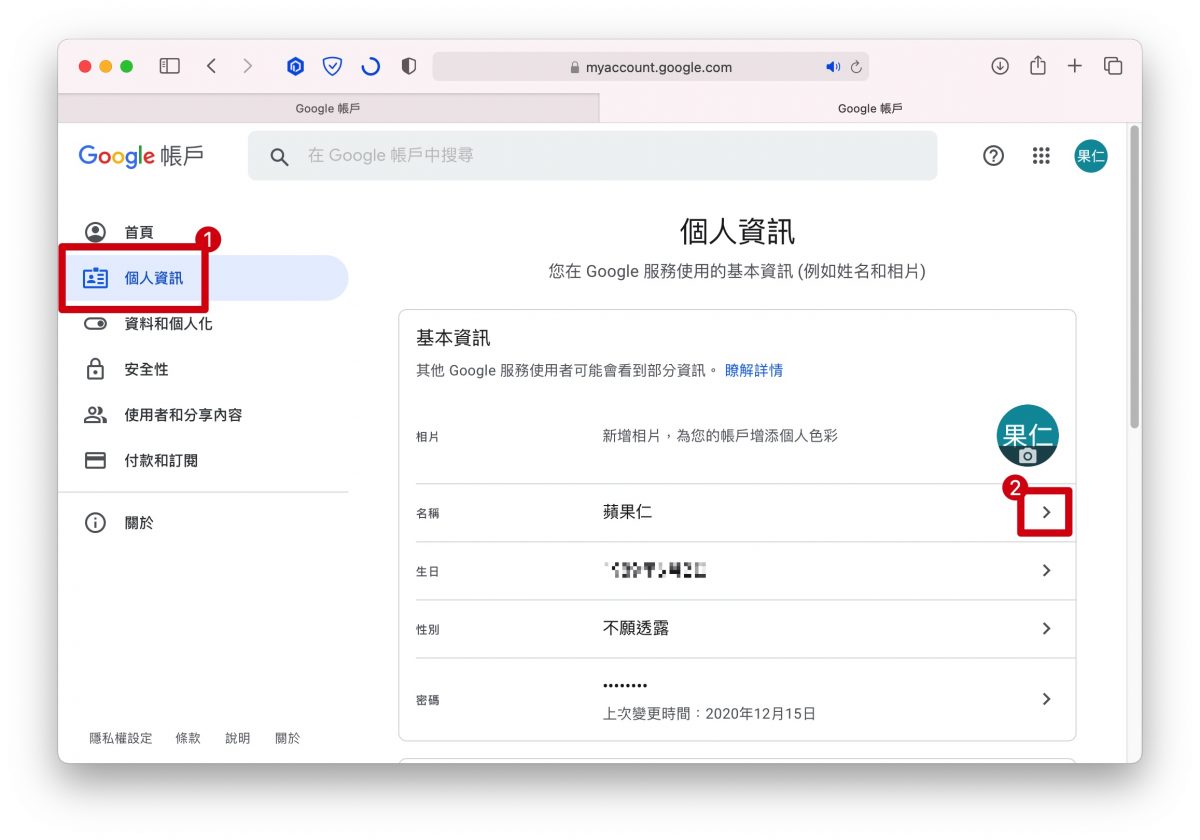Image resolution: width=1200 pixels, height=840 pixels.
Task: Click the search magnifier icon
Action: coord(280,157)
